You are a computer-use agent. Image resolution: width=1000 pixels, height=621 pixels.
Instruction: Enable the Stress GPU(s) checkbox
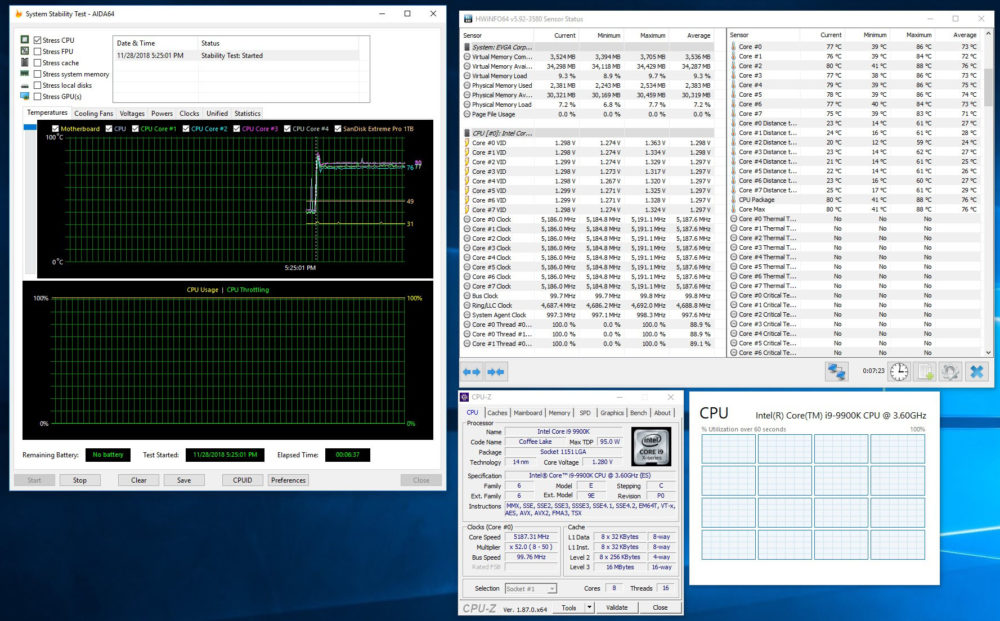tap(38, 96)
